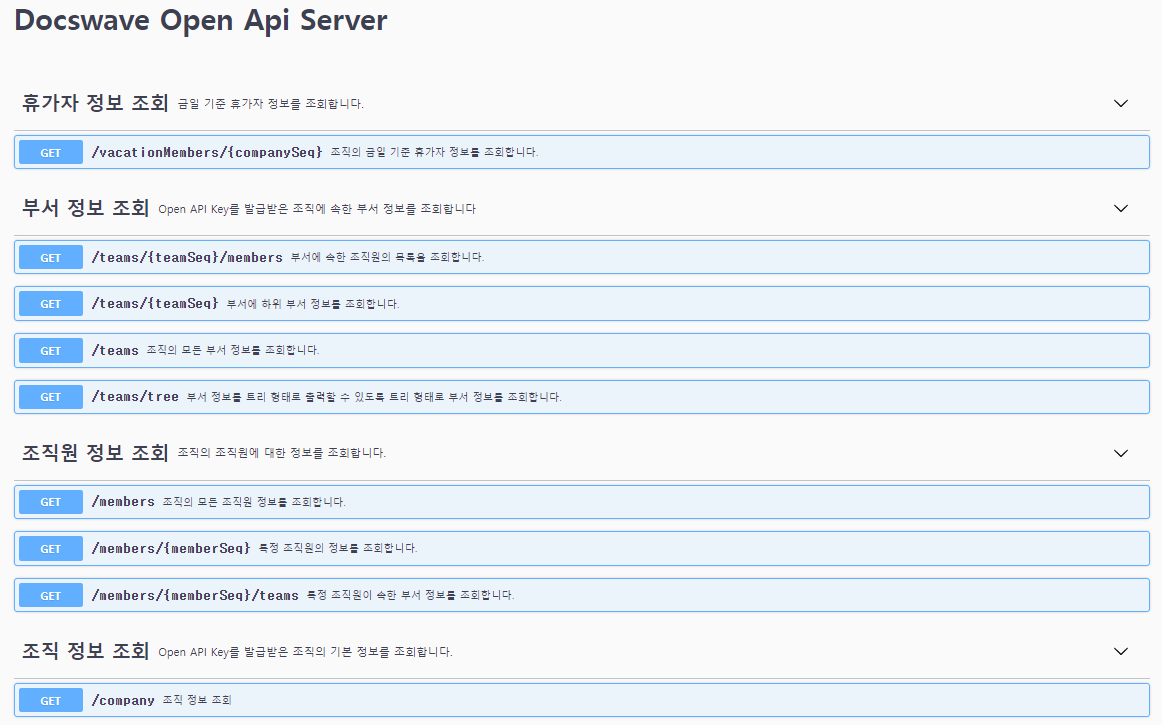
Task: Collapse the 조직 정보 조회 section chevron
Action: pos(1120,652)
